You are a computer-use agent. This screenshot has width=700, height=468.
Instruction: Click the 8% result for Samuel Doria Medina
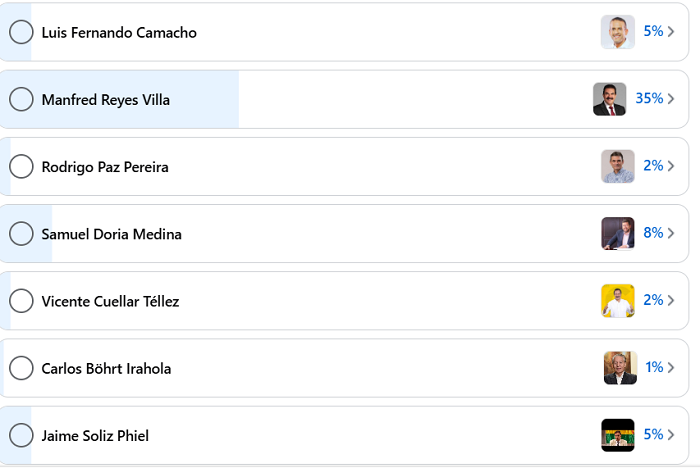click(653, 233)
